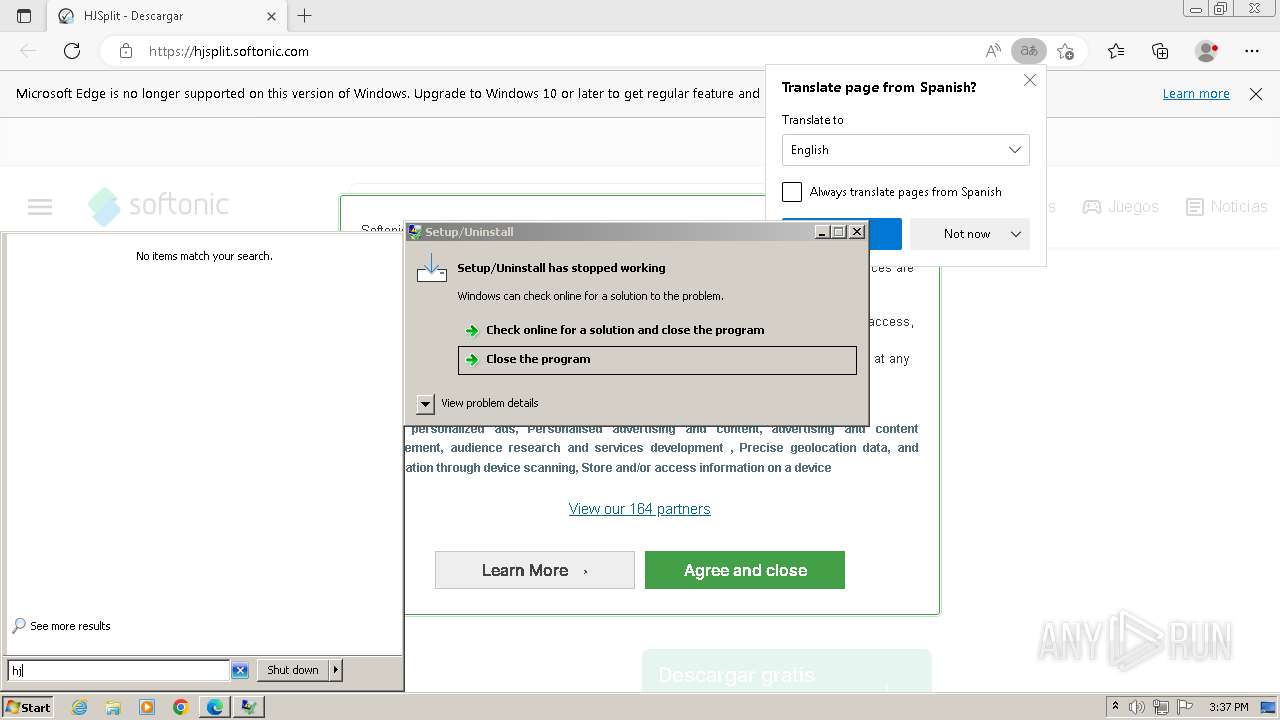Expand the Translate to language dropdown
The width and height of the screenshot is (1280, 720).
click(906, 150)
